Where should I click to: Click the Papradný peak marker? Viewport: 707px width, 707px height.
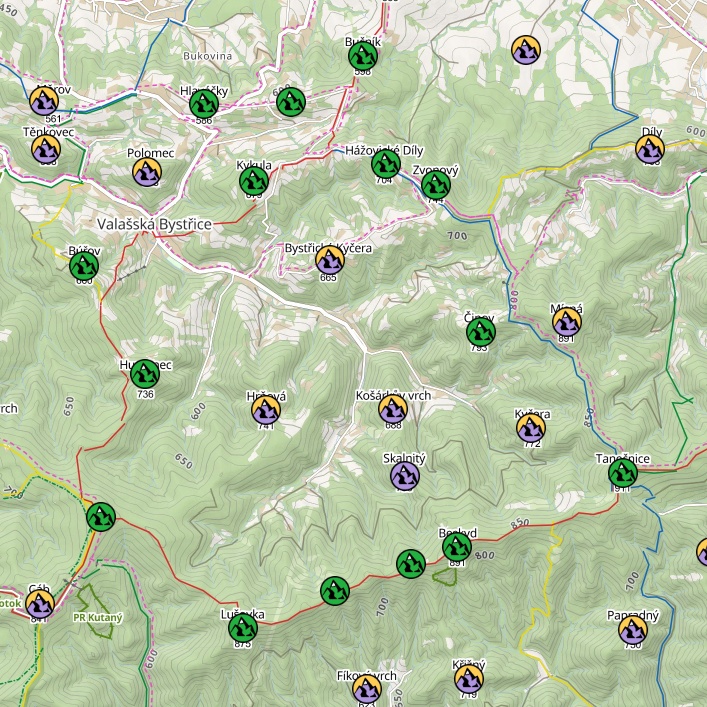point(632,629)
